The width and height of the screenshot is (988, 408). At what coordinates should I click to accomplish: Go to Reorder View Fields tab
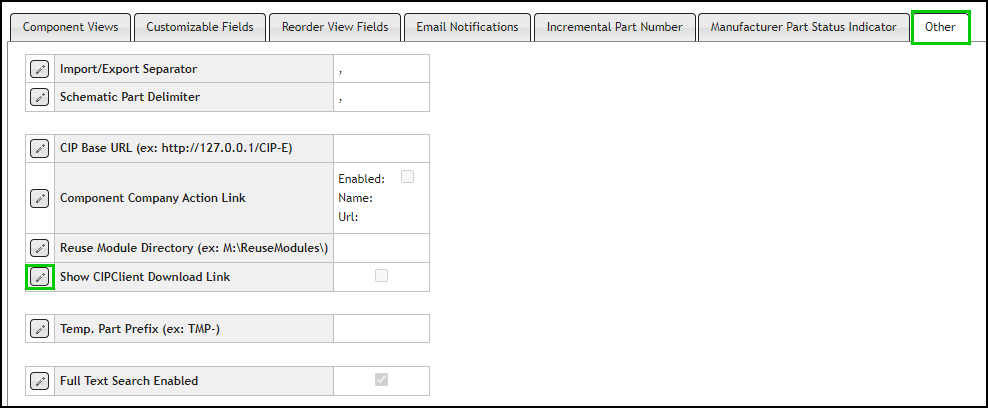point(335,27)
